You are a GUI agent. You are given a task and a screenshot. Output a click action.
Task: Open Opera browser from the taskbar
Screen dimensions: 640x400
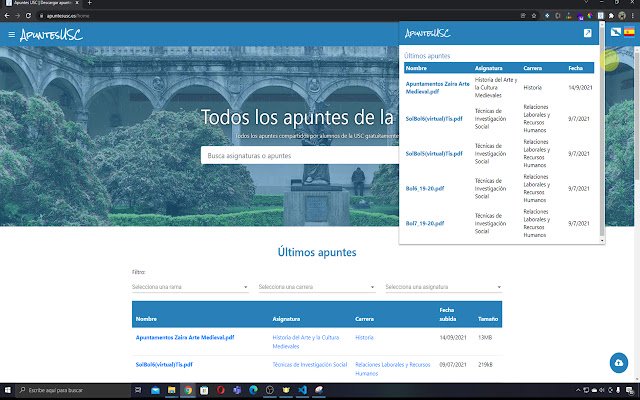tap(220, 390)
